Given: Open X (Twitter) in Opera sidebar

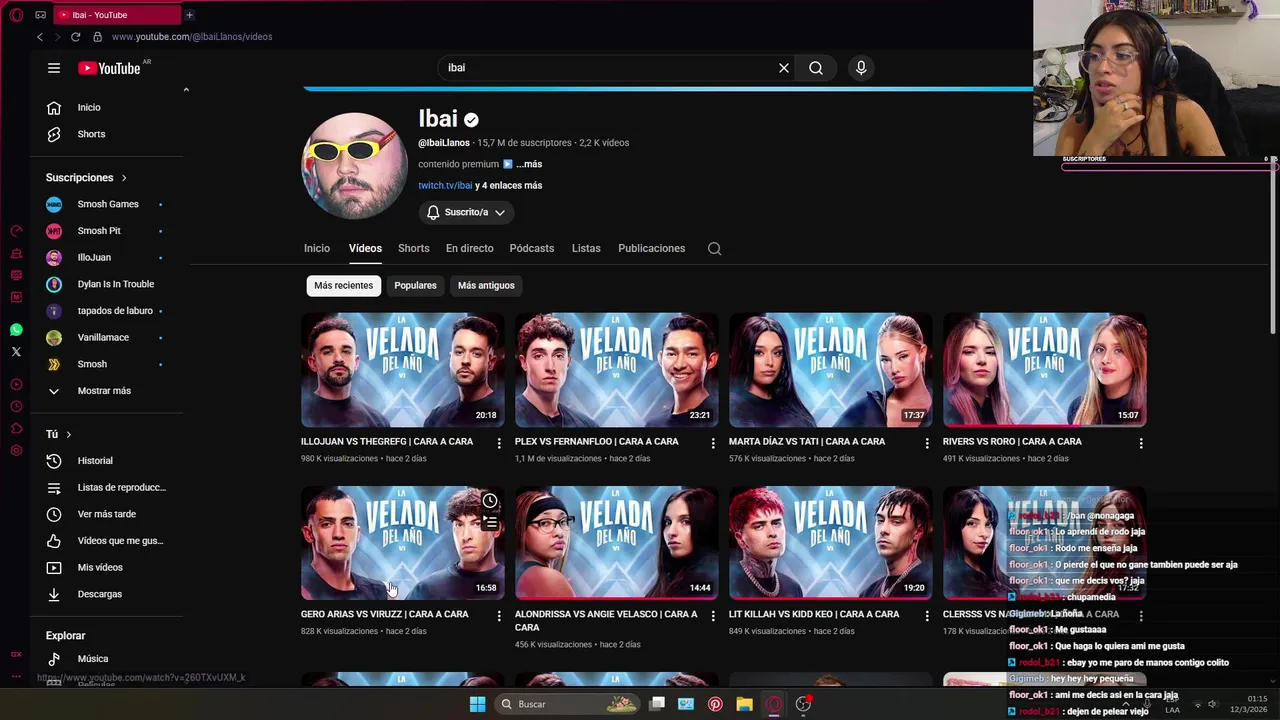Looking at the screenshot, I should [x=16, y=352].
